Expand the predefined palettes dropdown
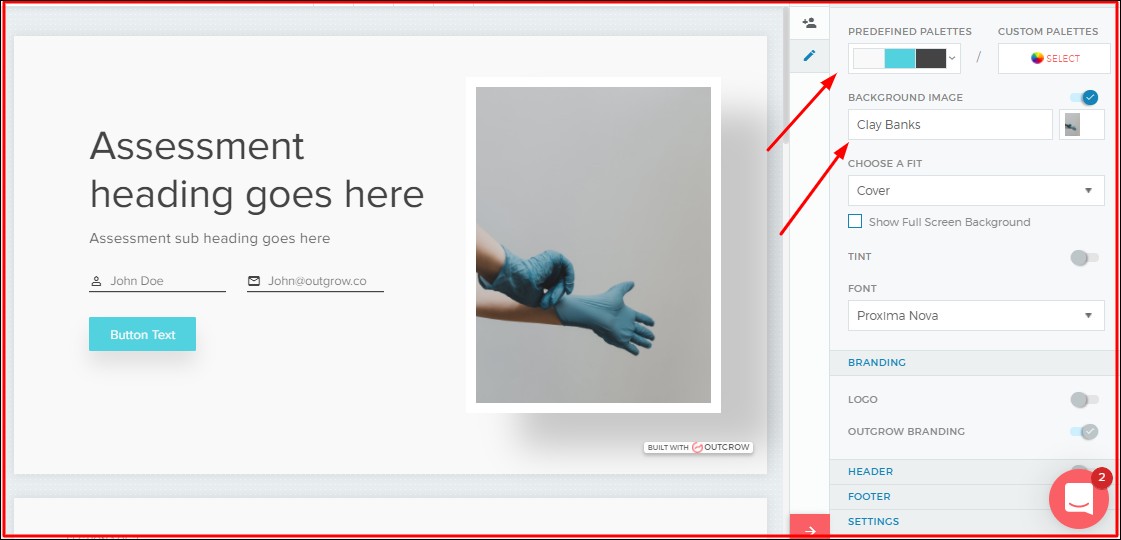 (x=952, y=58)
